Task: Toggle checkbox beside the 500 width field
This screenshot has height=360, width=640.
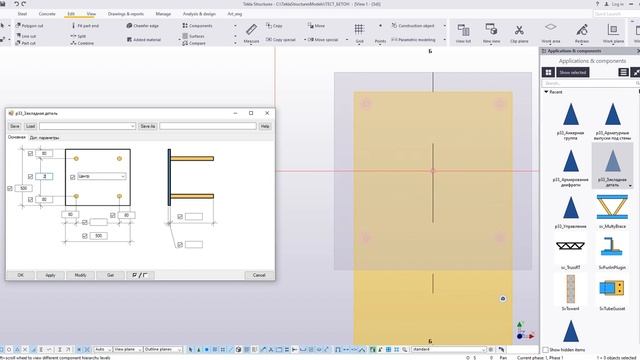Action: 84,236
